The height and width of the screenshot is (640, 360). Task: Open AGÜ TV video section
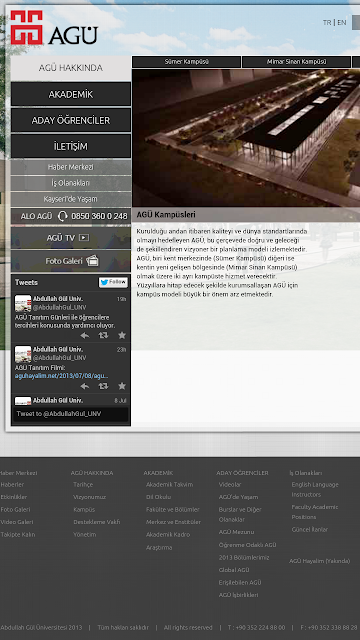(x=71, y=238)
